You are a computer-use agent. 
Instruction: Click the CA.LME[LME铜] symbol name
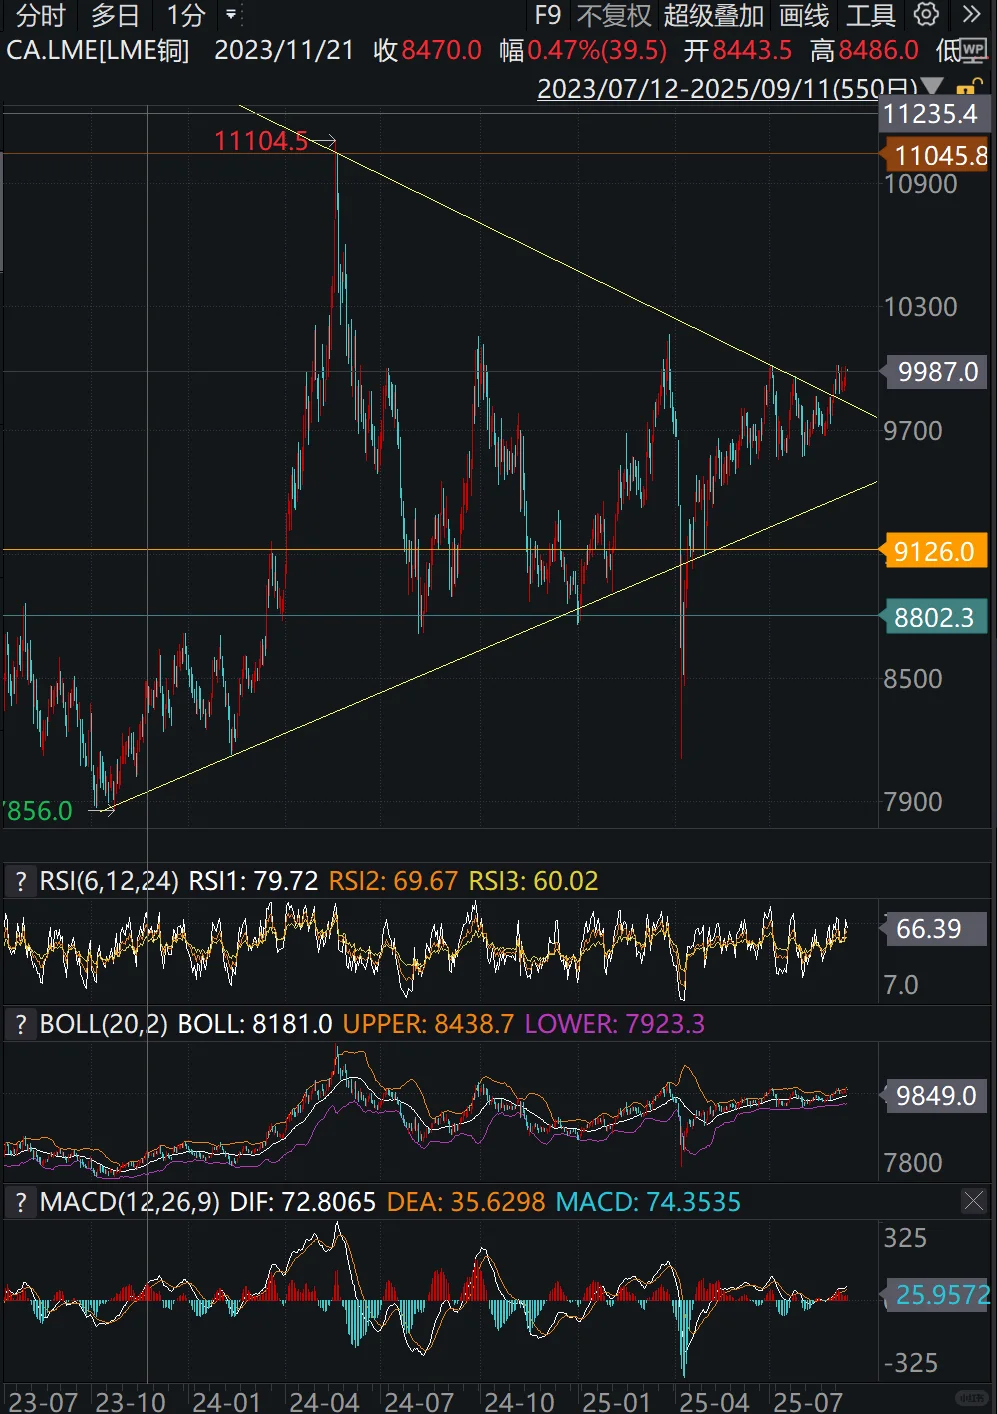click(98, 50)
